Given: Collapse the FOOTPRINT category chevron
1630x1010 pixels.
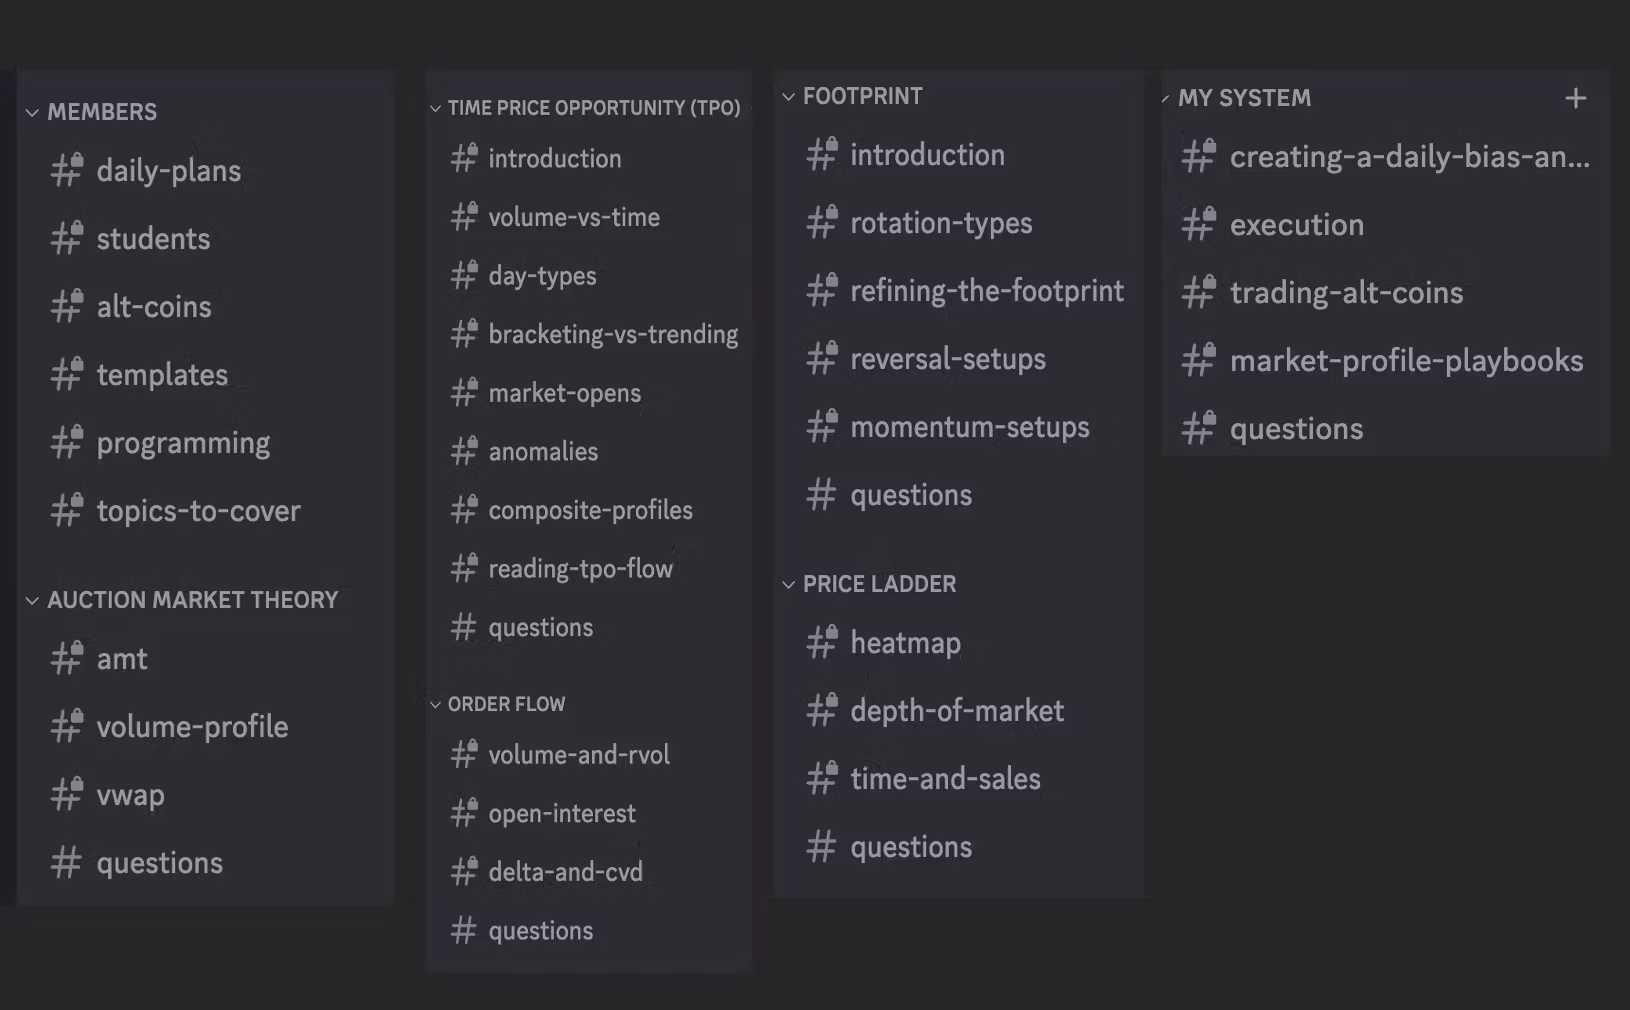Looking at the screenshot, I should pyautogui.click(x=789, y=96).
